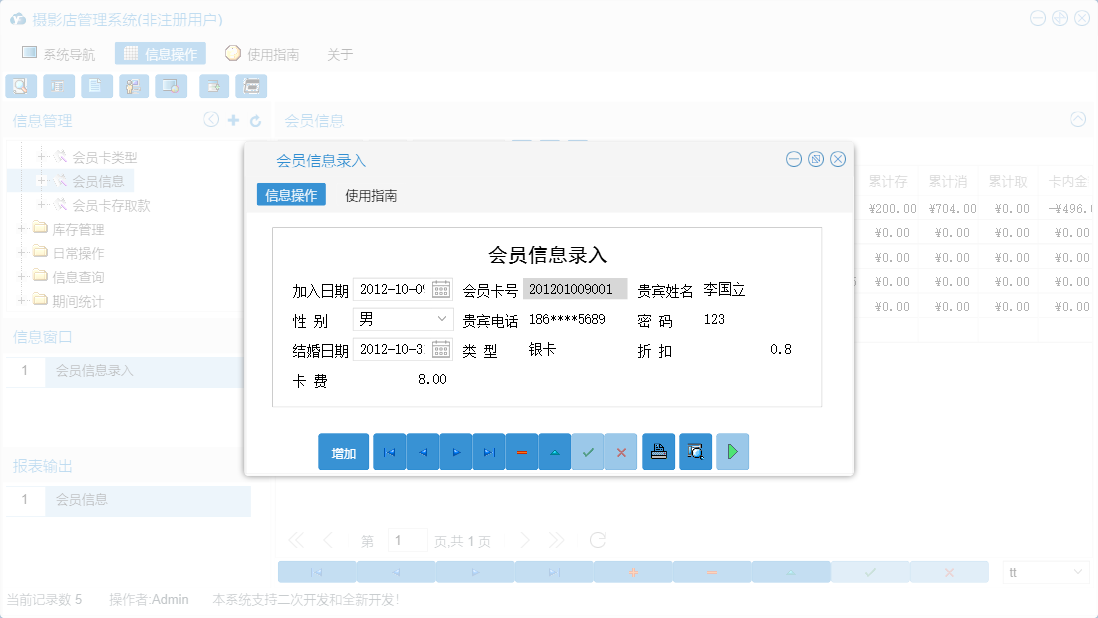The width and height of the screenshot is (1098, 618).
Task: Advance to the next record
Action: (455, 451)
